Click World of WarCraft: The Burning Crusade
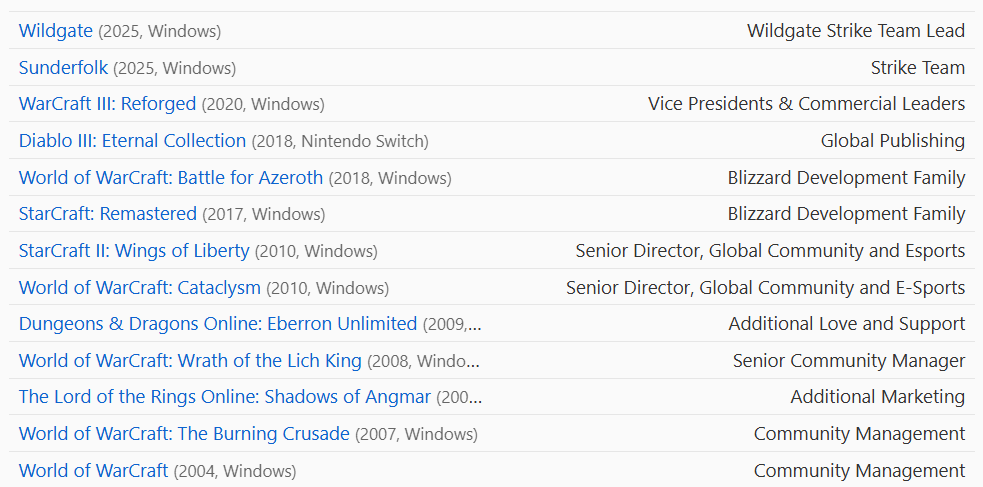 pos(184,434)
